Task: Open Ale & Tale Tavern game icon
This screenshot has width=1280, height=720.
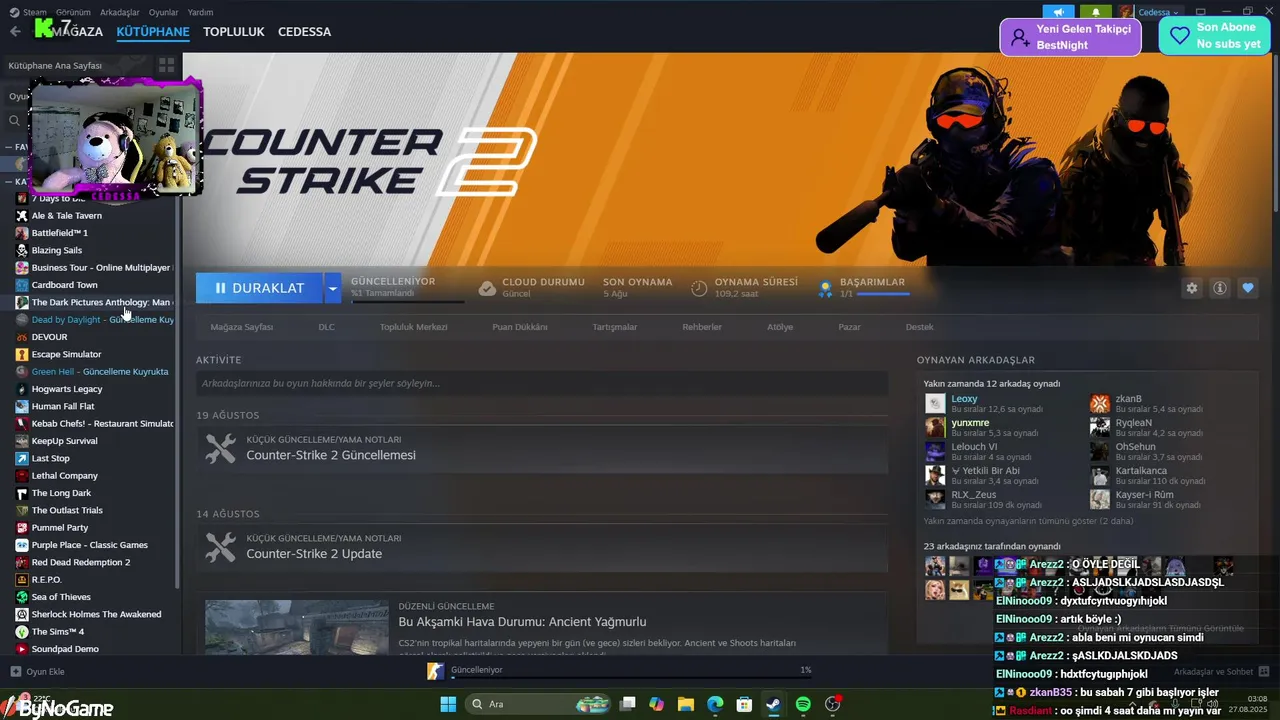Action: [x=22, y=215]
